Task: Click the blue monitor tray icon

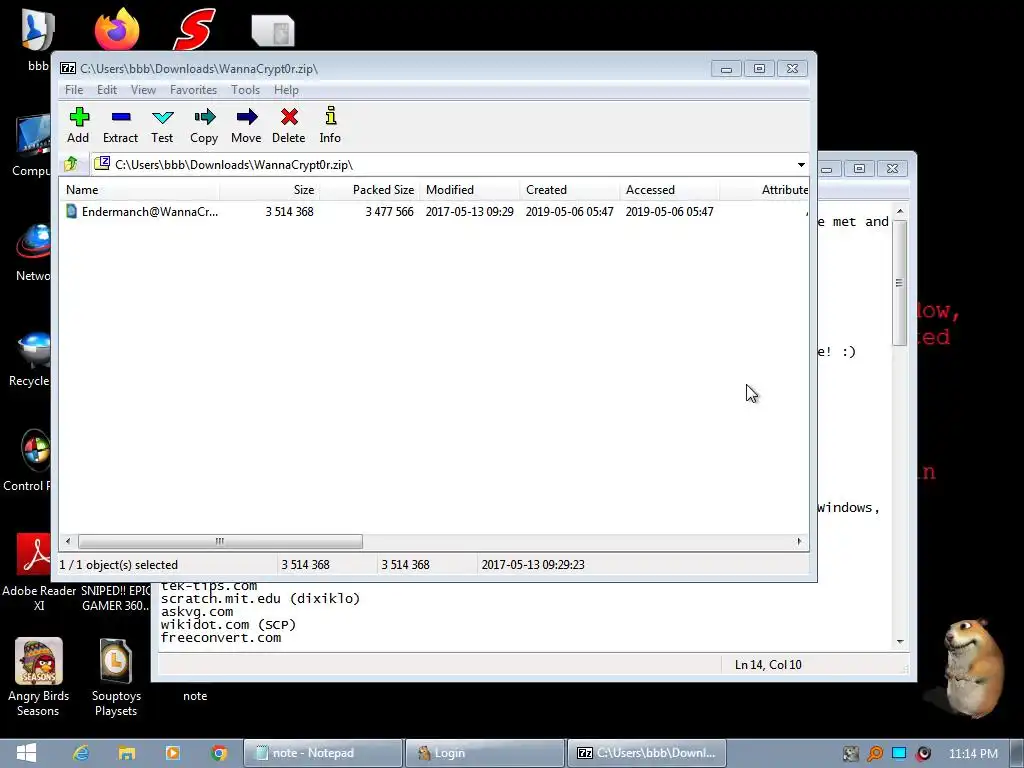Action: point(899,754)
